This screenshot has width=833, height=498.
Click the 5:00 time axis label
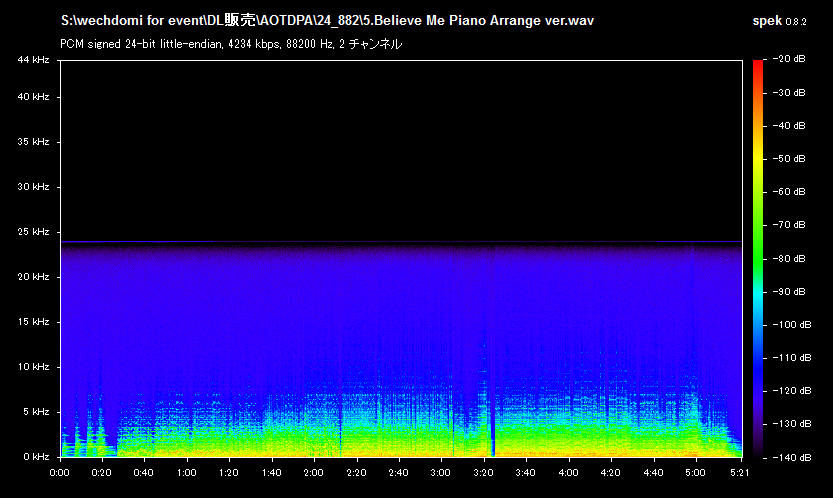[695, 473]
